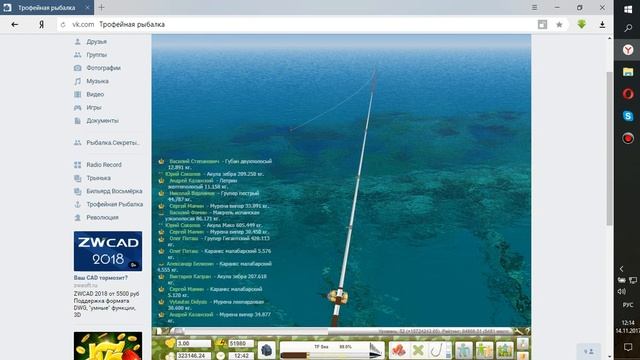This screenshot has height=360, width=640.
Task: Open Opera browser from taskbar
Action: 628,94
